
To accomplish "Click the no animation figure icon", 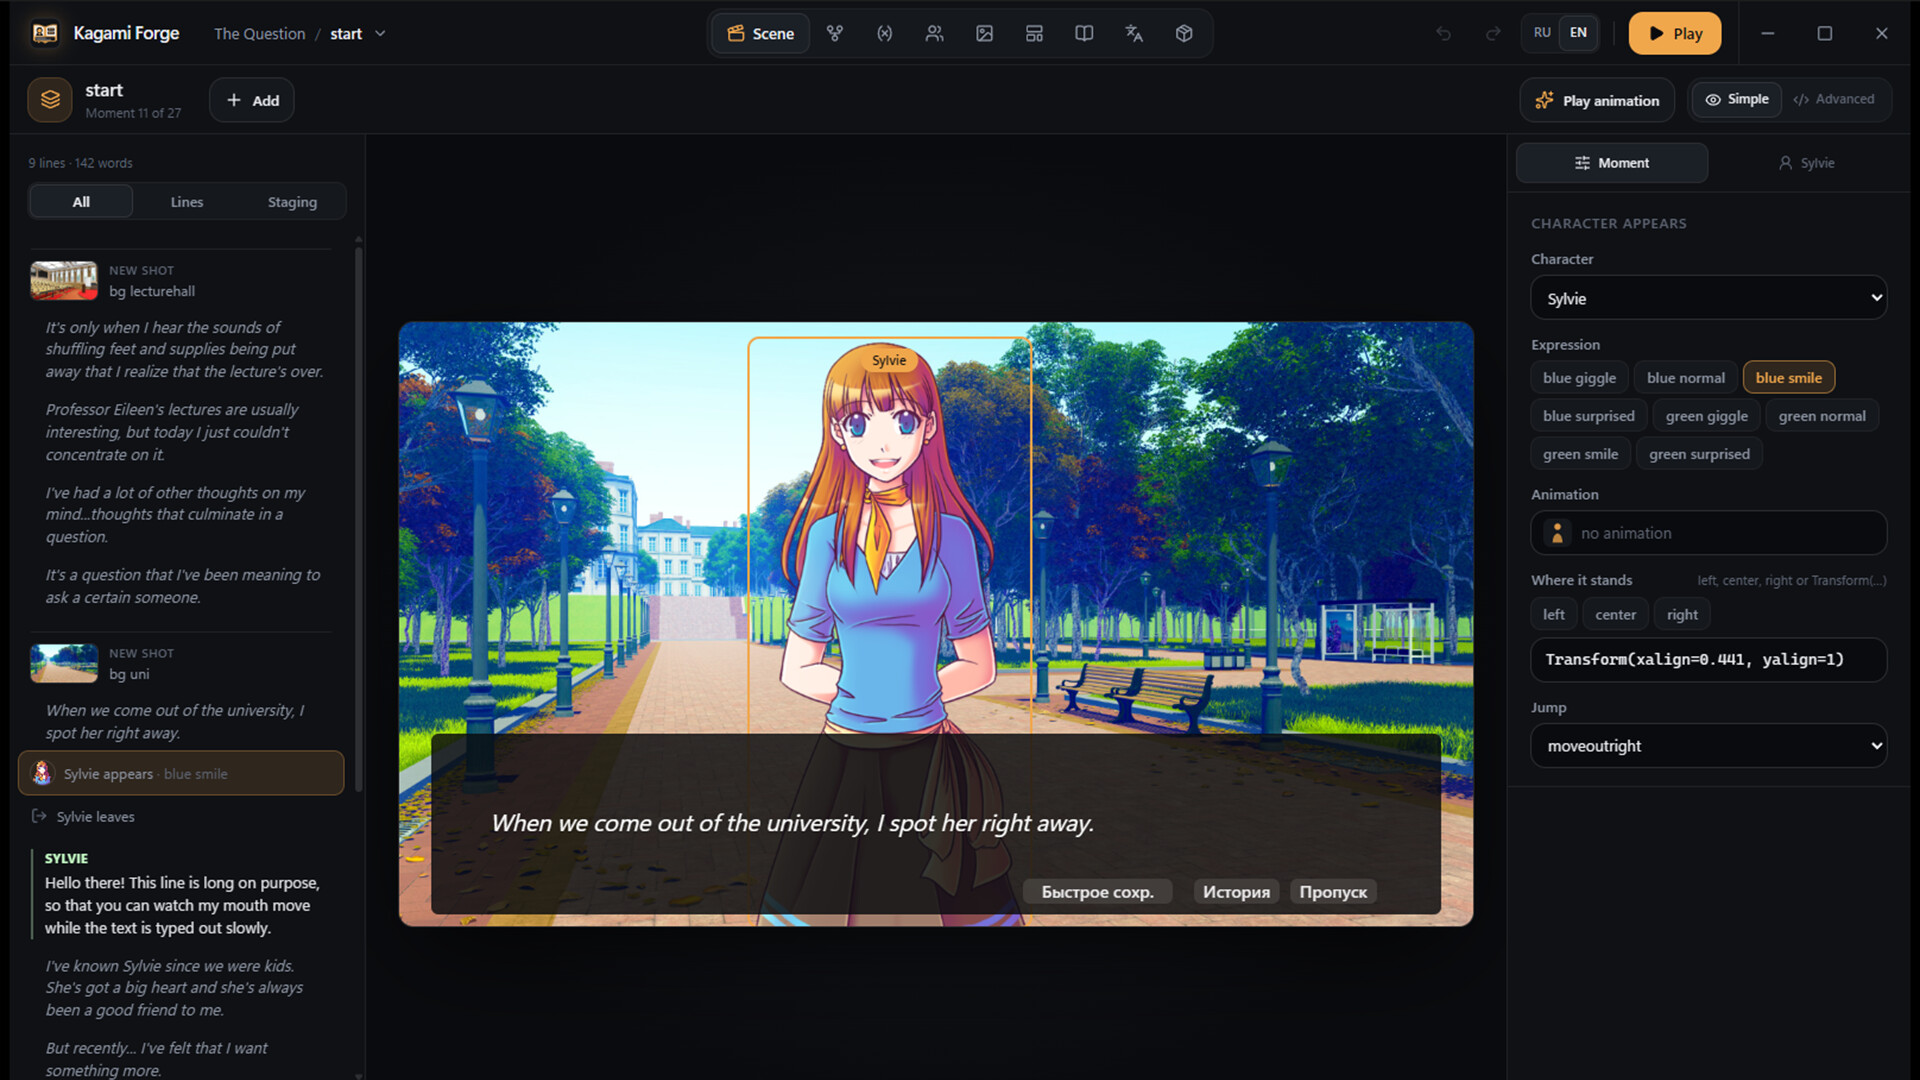I will (1557, 533).
